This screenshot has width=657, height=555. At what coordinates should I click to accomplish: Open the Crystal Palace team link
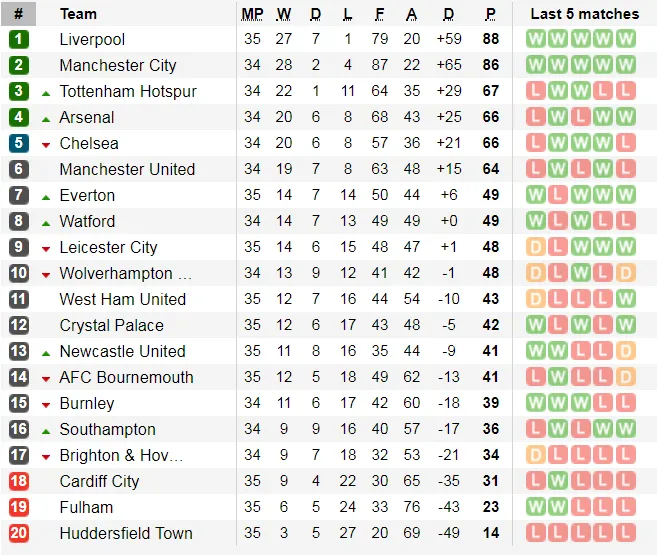coord(112,325)
